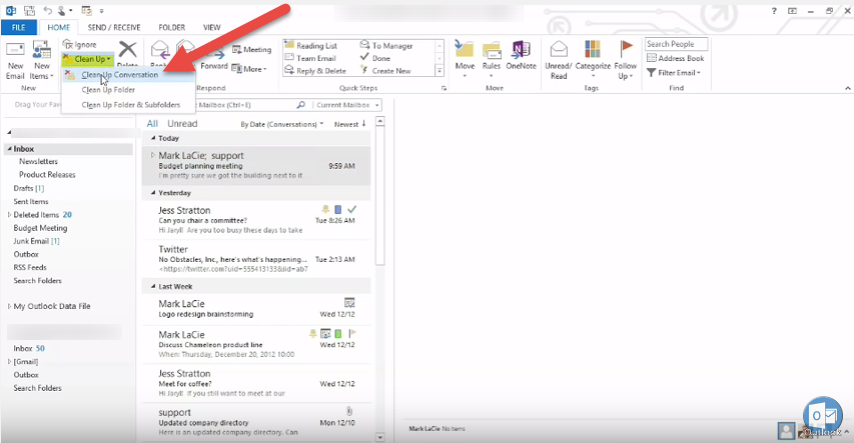The height and width of the screenshot is (443, 854).
Task: Switch to the SEND / RECEIVE tab
Action: pyautogui.click(x=114, y=27)
